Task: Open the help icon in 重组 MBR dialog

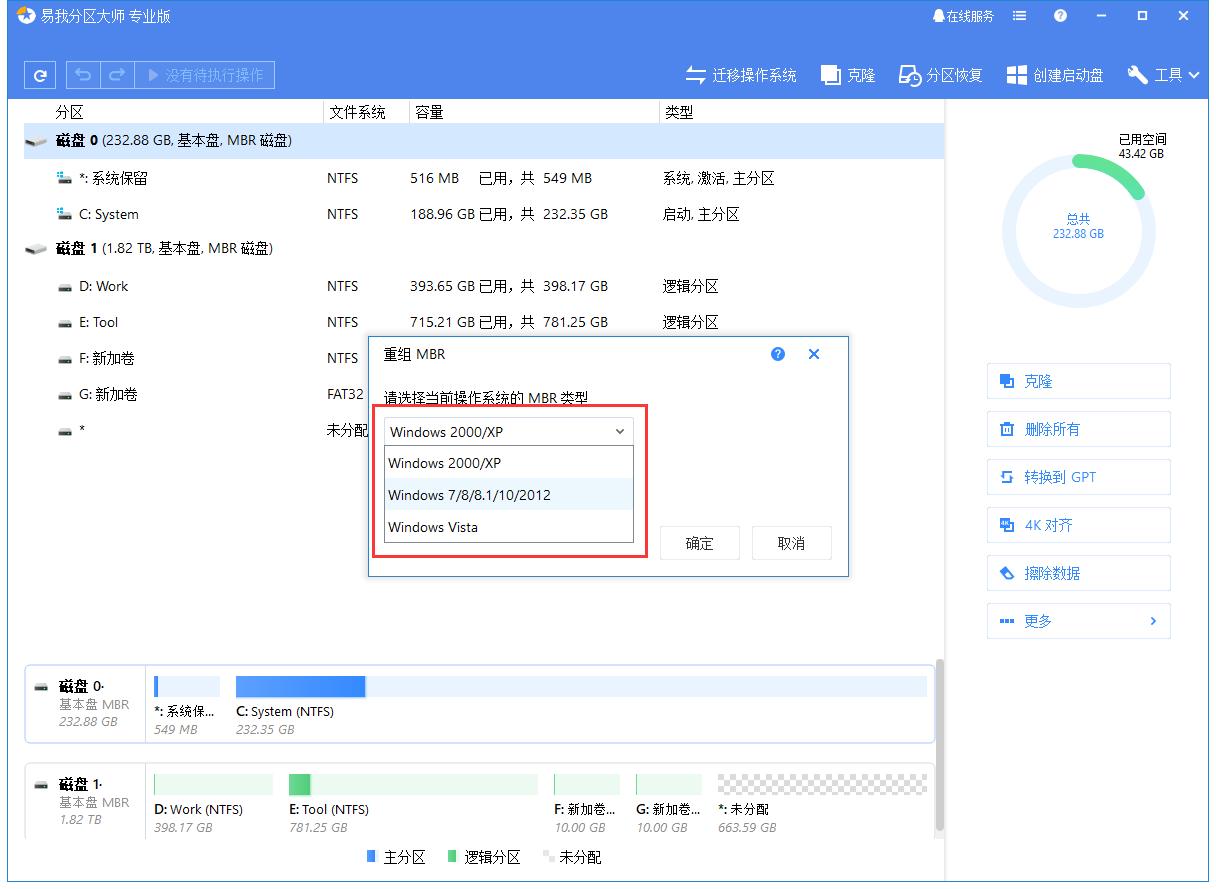Action: tap(777, 354)
